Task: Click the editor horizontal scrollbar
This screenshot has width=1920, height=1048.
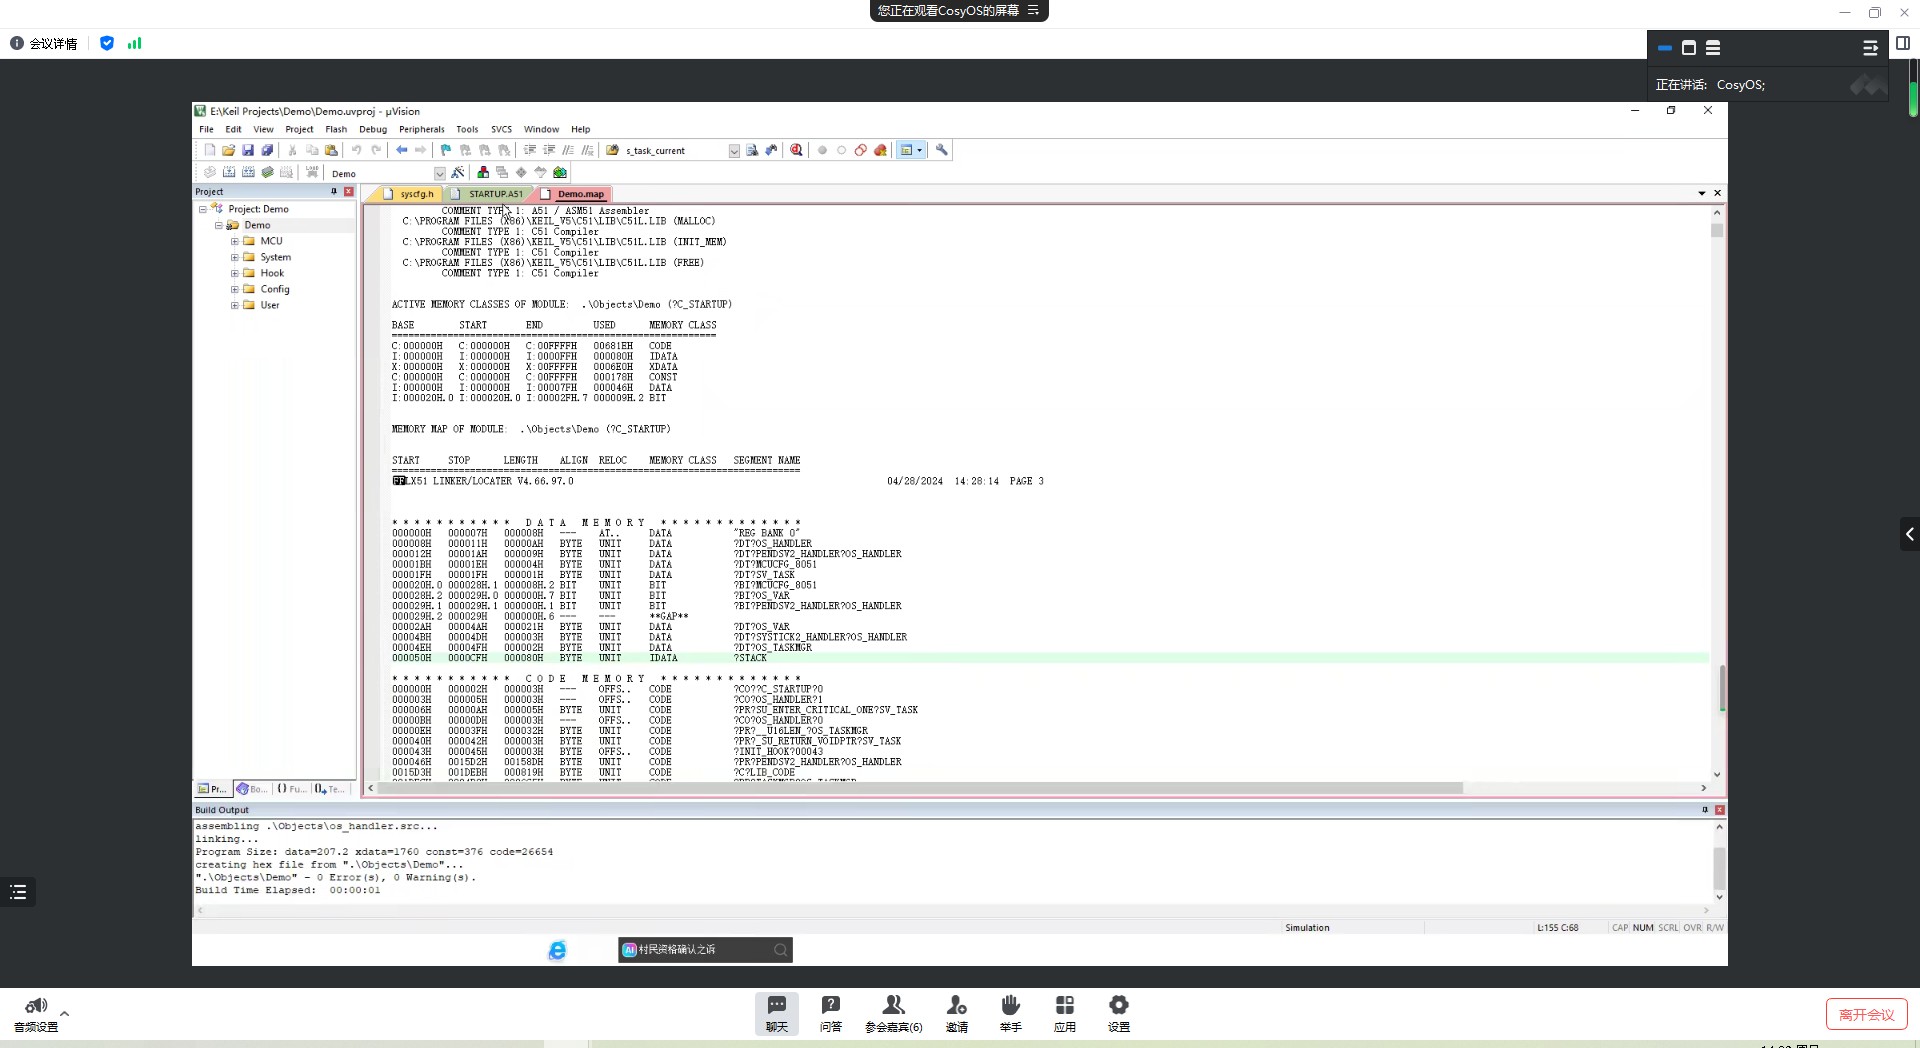Action: [x=920, y=788]
